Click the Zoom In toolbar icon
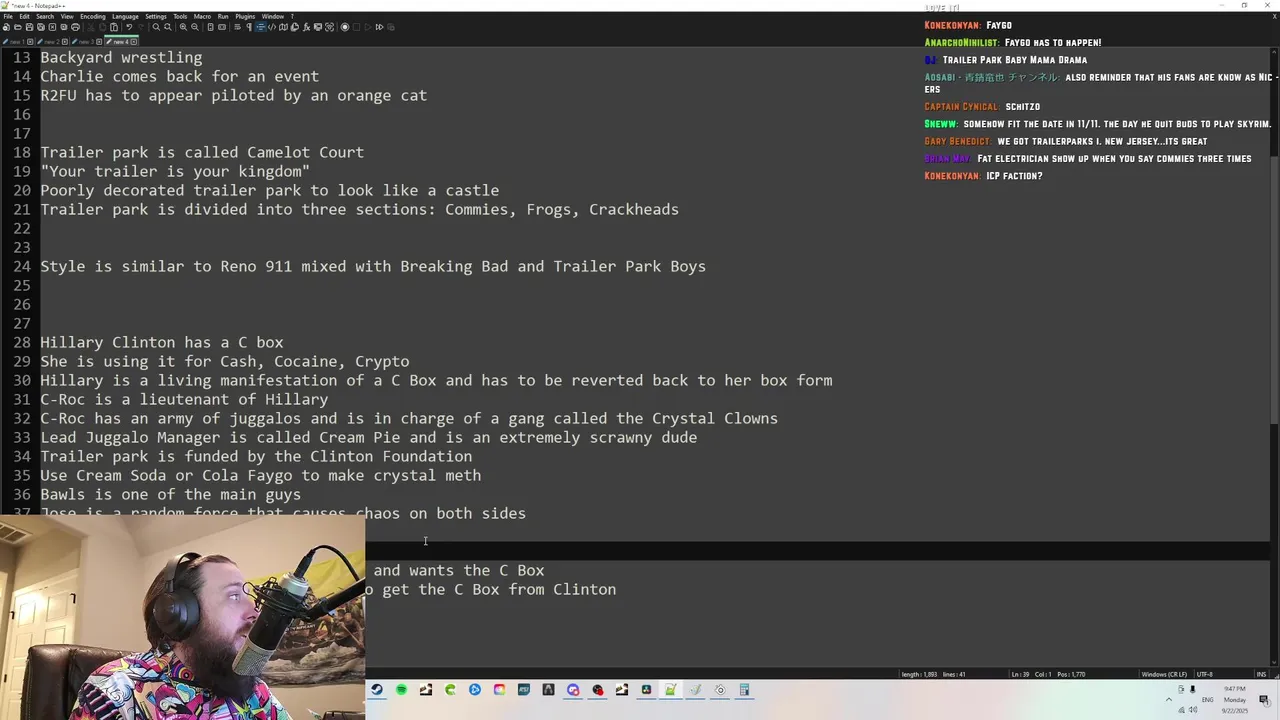This screenshot has width=1280, height=720. coord(183,27)
